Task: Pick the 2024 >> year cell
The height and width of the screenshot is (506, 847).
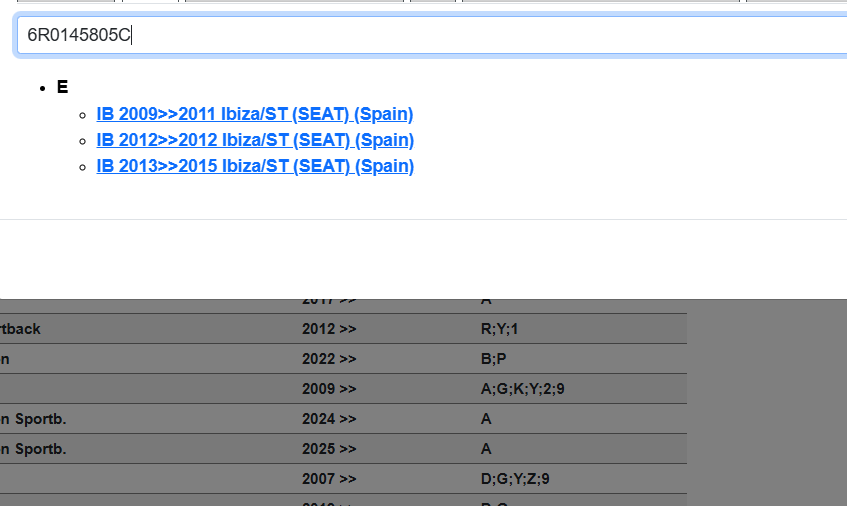Action: click(329, 419)
